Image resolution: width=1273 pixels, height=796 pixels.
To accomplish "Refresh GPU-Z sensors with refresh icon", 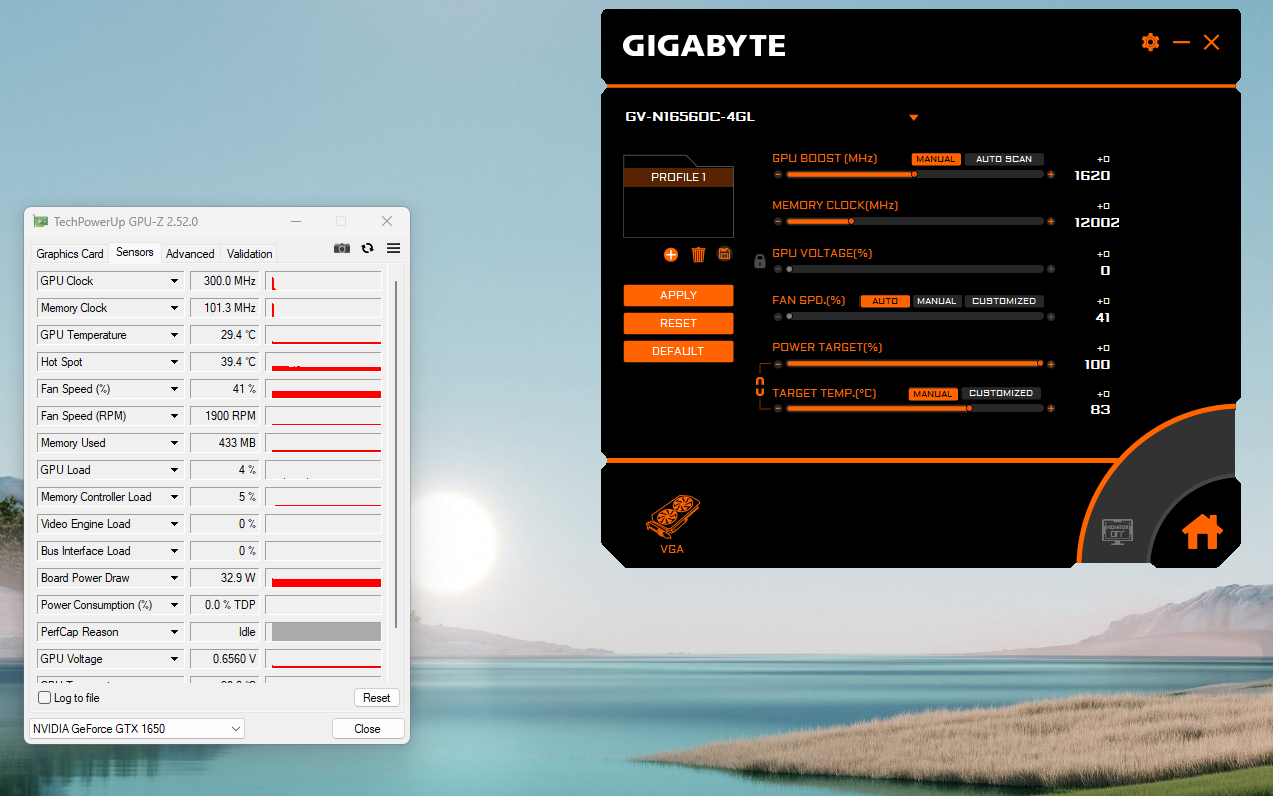I will click(368, 248).
